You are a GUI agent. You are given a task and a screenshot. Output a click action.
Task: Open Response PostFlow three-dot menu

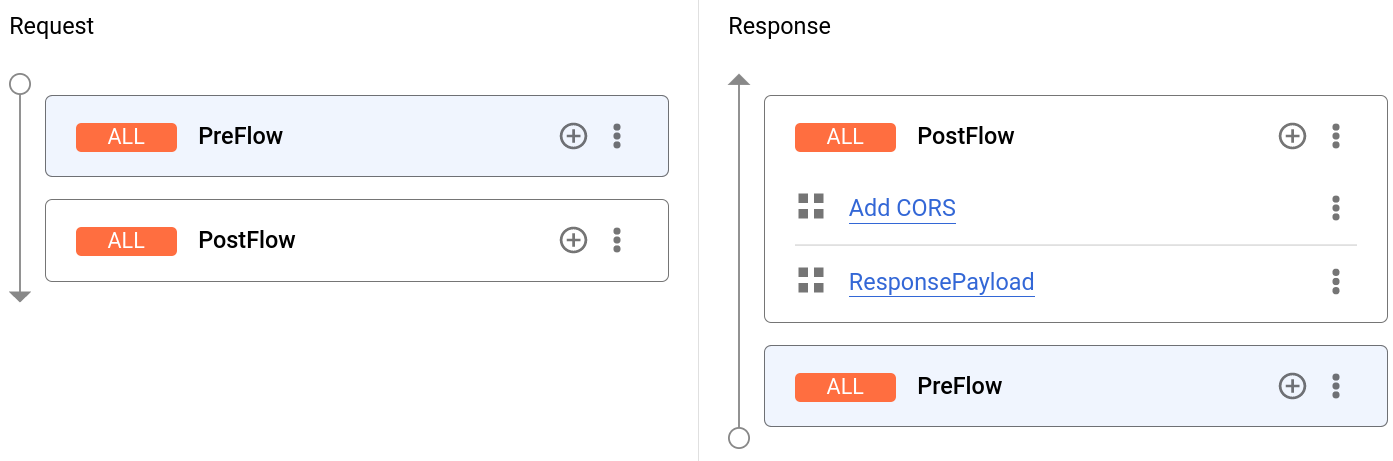[1336, 136]
